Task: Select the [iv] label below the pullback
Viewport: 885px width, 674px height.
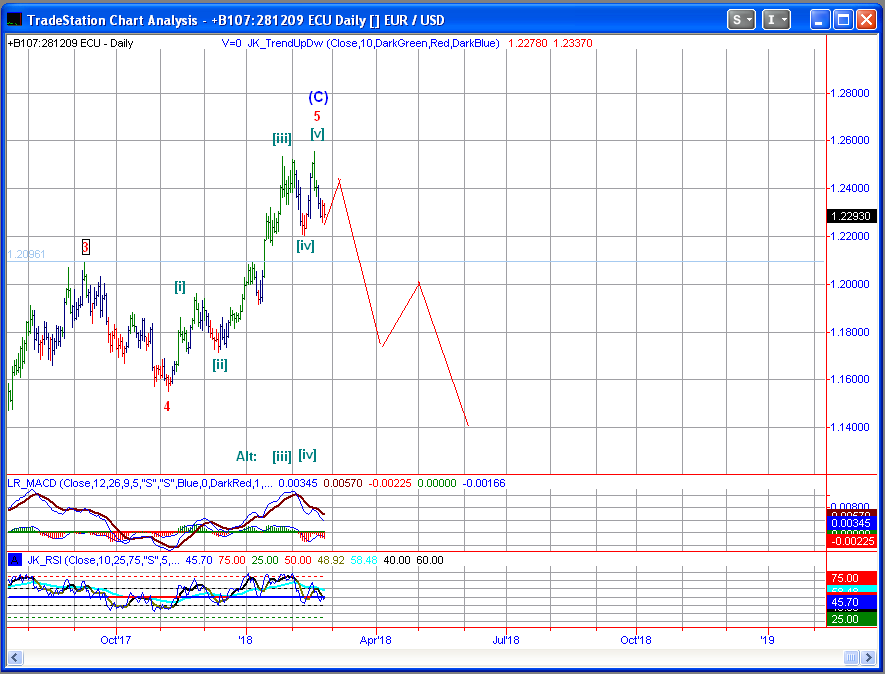Action: [305, 246]
